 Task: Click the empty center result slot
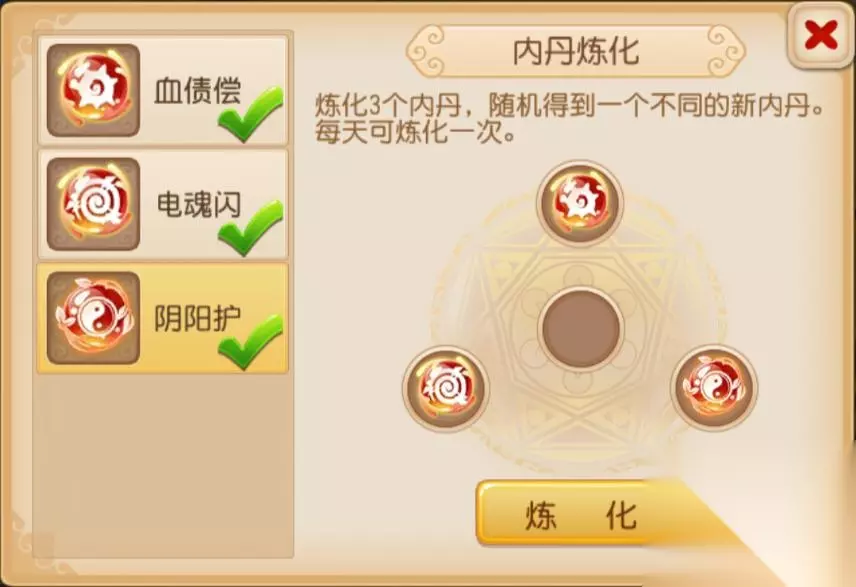[x=580, y=329]
